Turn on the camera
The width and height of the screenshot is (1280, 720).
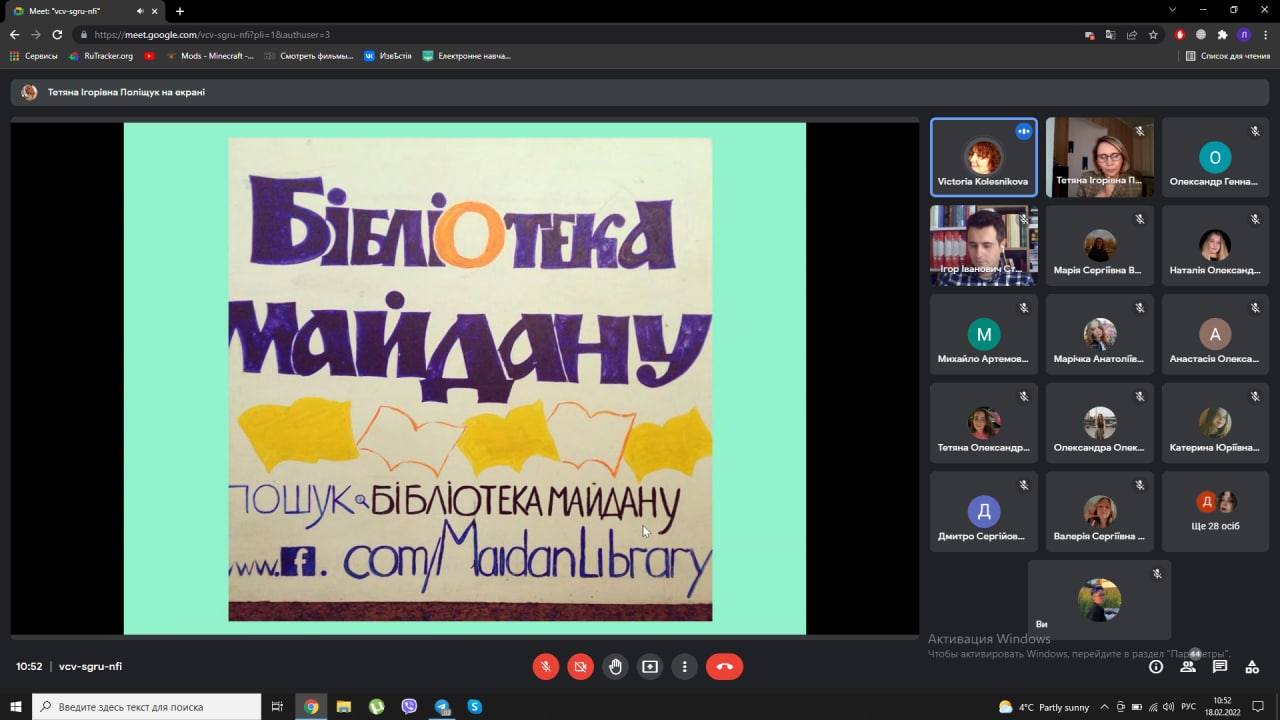coord(580,666)
